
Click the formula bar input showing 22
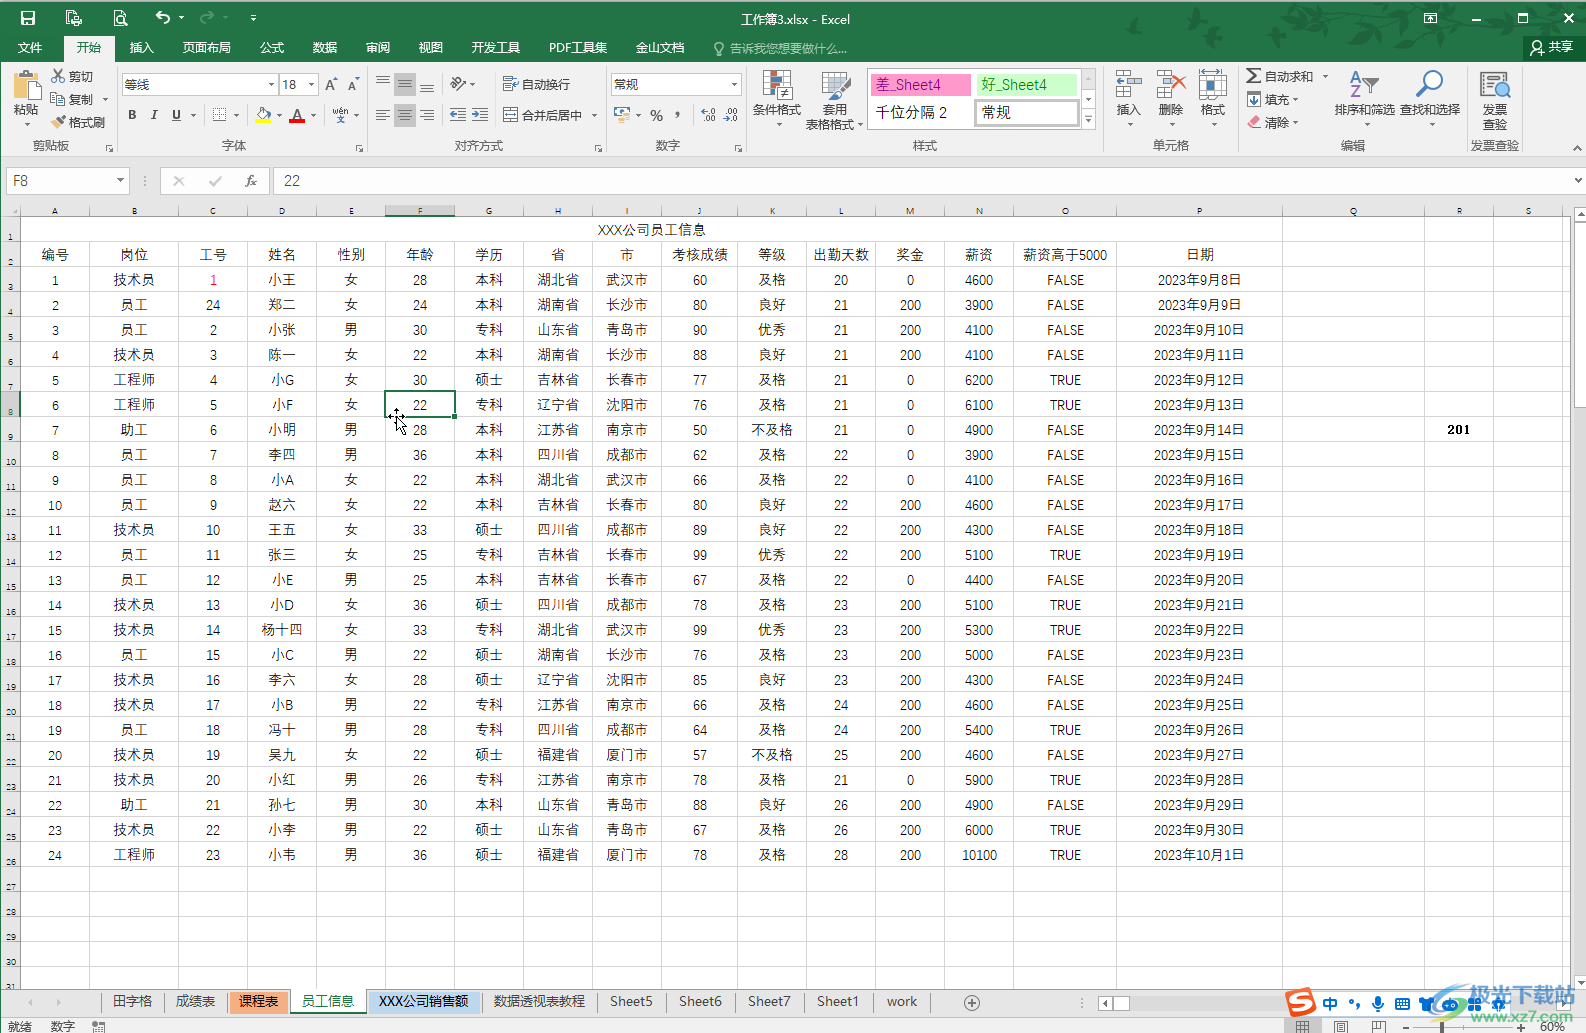pyautogui.click(x=920, y=181)
